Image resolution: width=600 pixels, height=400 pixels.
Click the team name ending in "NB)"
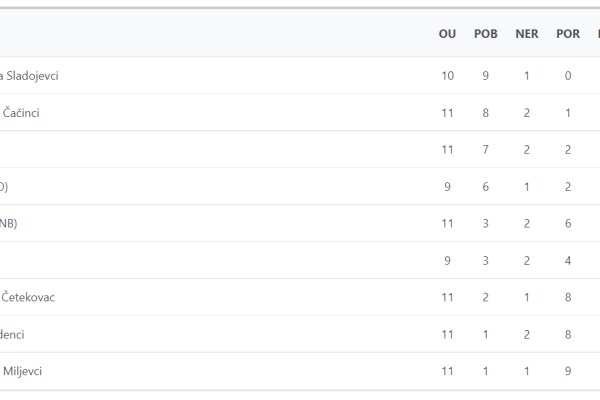pos(8,224)
